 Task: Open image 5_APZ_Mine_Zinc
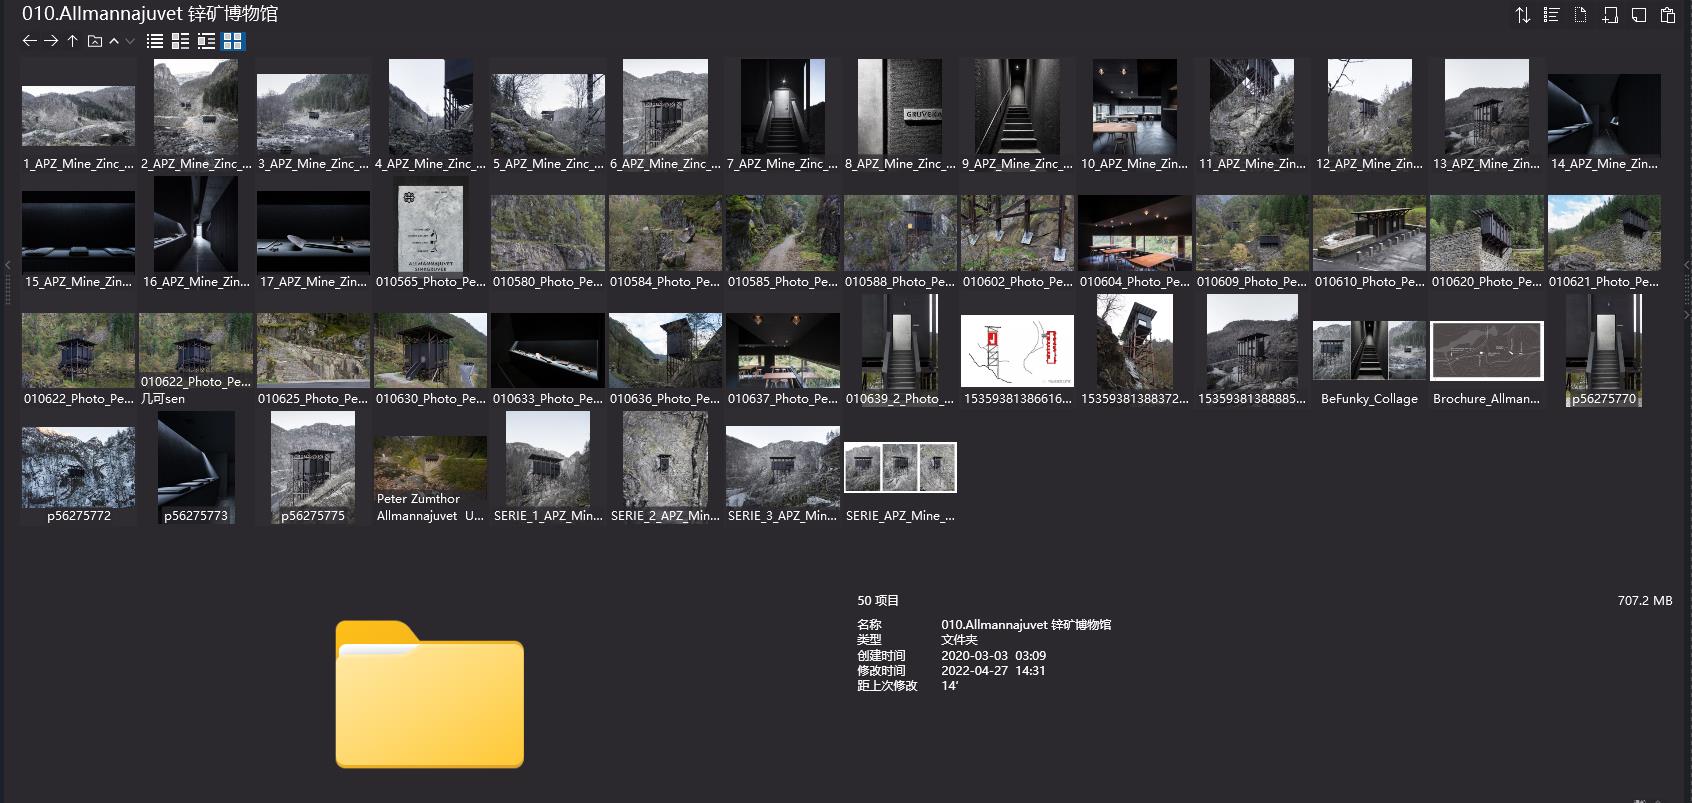(x=548, y=116)
